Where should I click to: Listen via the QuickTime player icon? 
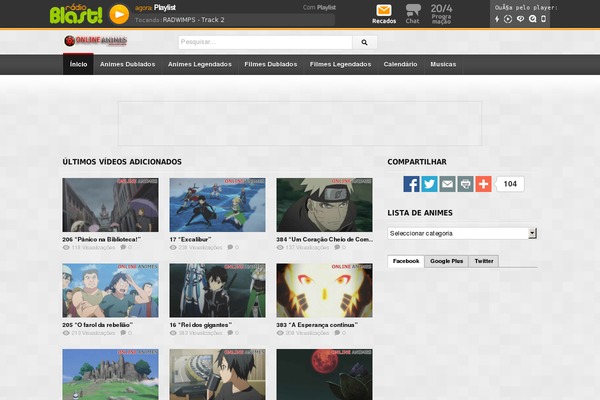point(532,19)
